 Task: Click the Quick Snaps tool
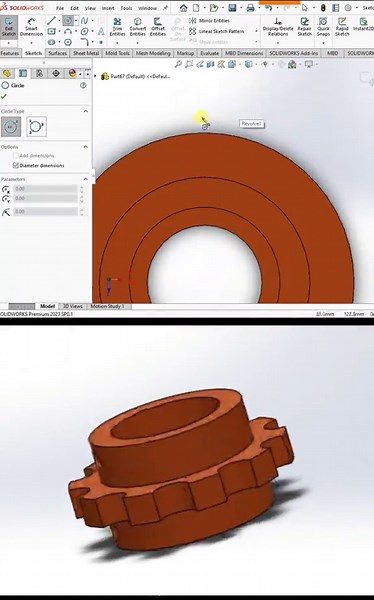323,27
